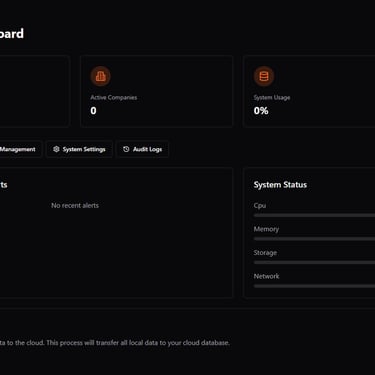Screen dimensions: 375x375
Task: Select the System Usage stat card
Action: pyautogui.click(x=309, y=91)
